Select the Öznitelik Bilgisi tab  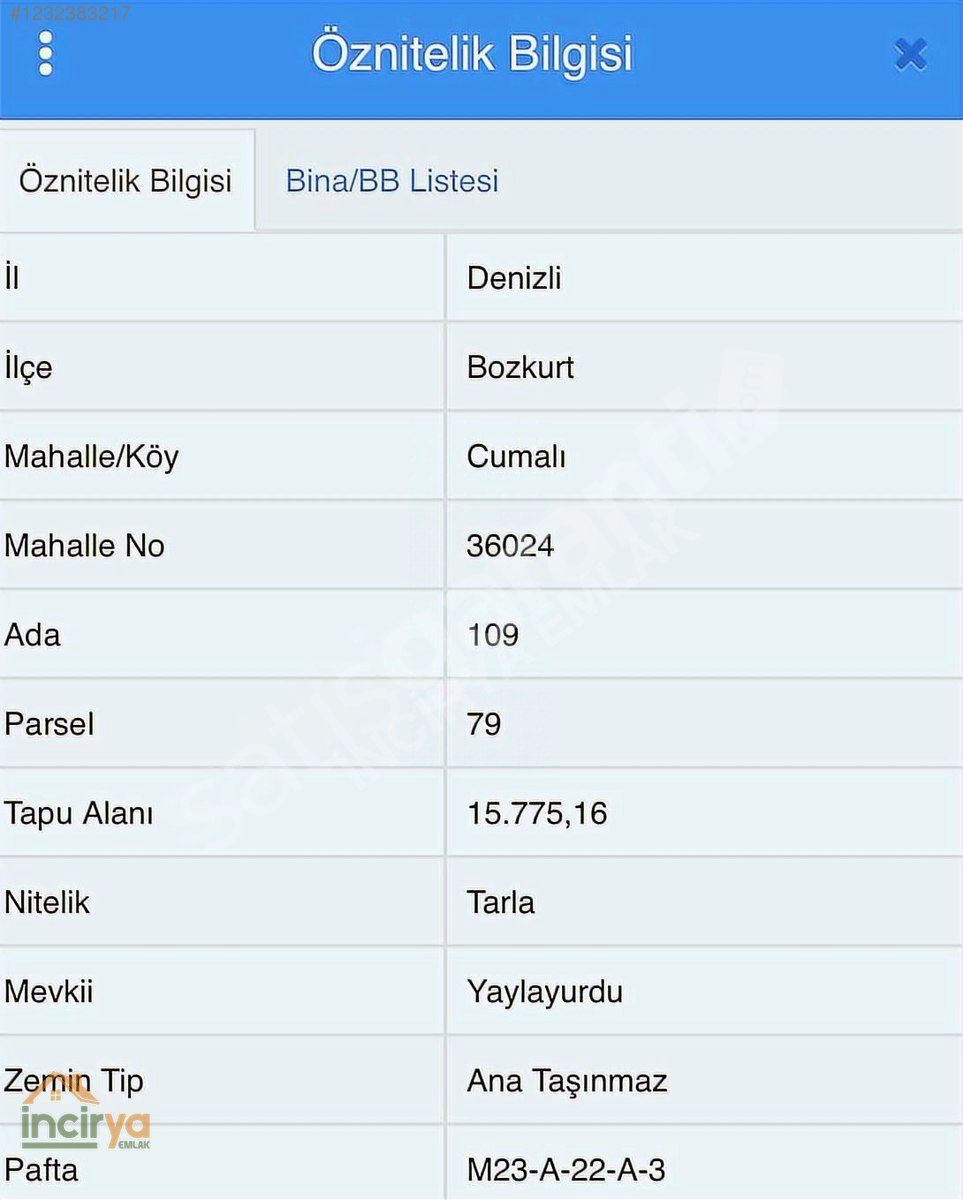pyautogui.click(x=126, y=181)
